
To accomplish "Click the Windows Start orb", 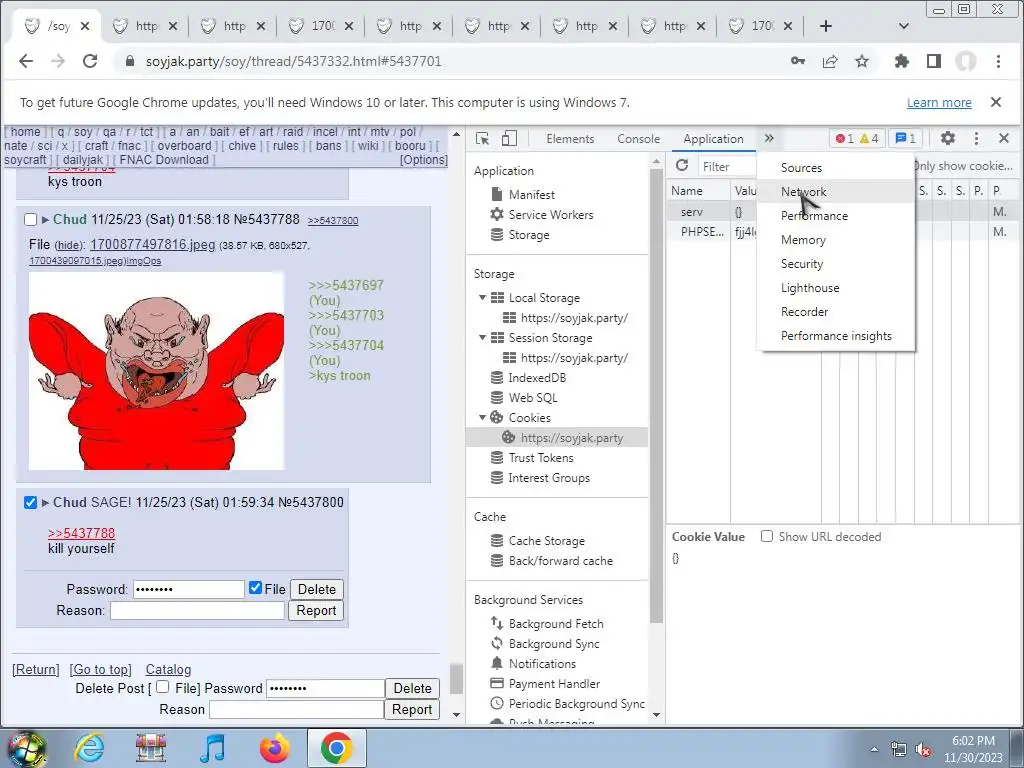I will (27, 748).
